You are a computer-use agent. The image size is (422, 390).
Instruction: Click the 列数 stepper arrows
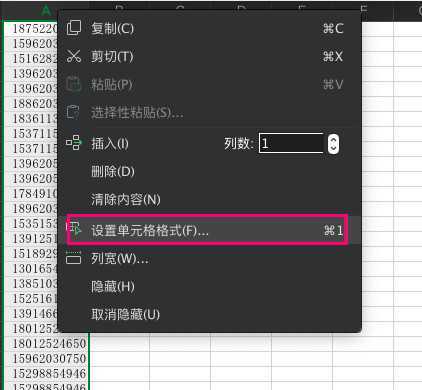[x=333, y=144]
